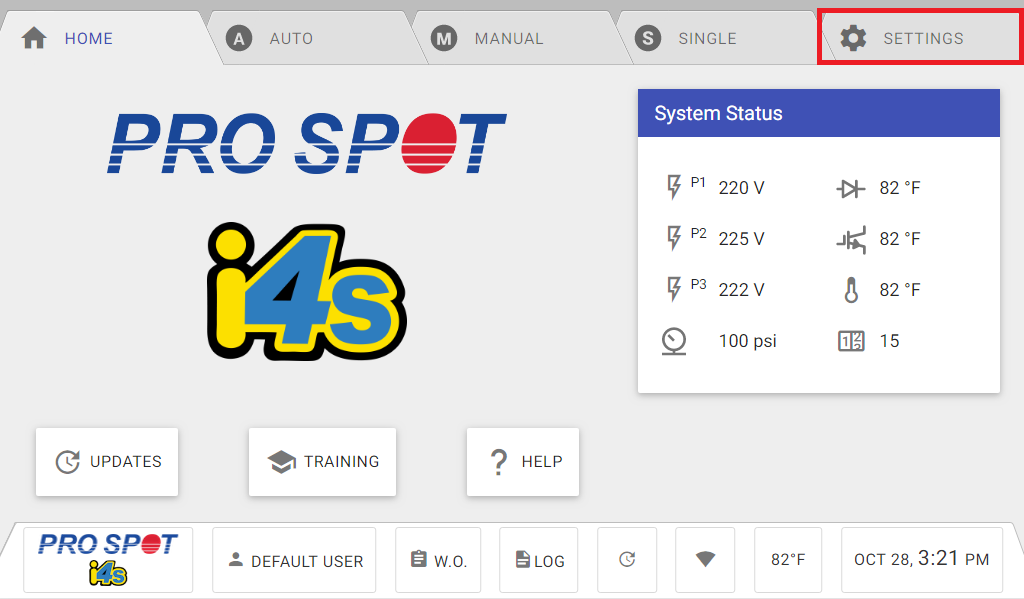Click the Updates button
The width and height of the screenshot is (1024, 599).
tap(107, 462)
